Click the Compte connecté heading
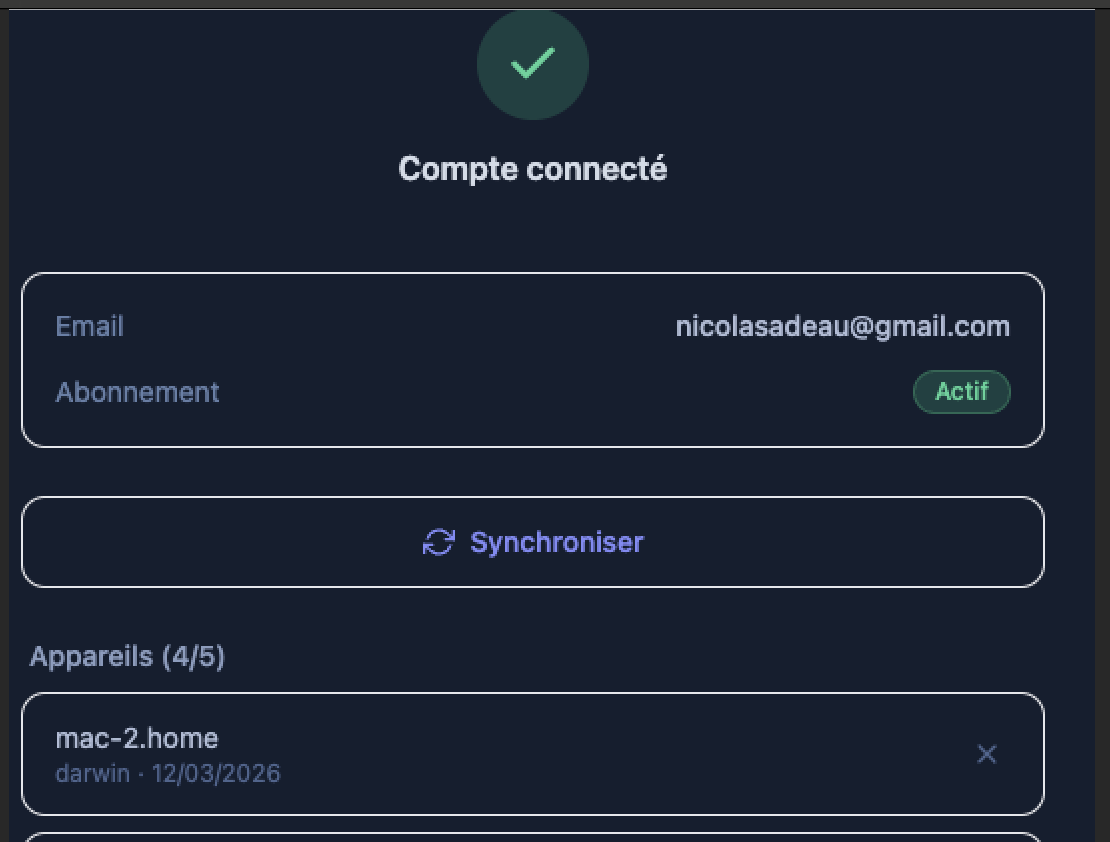 click(532, 169)
